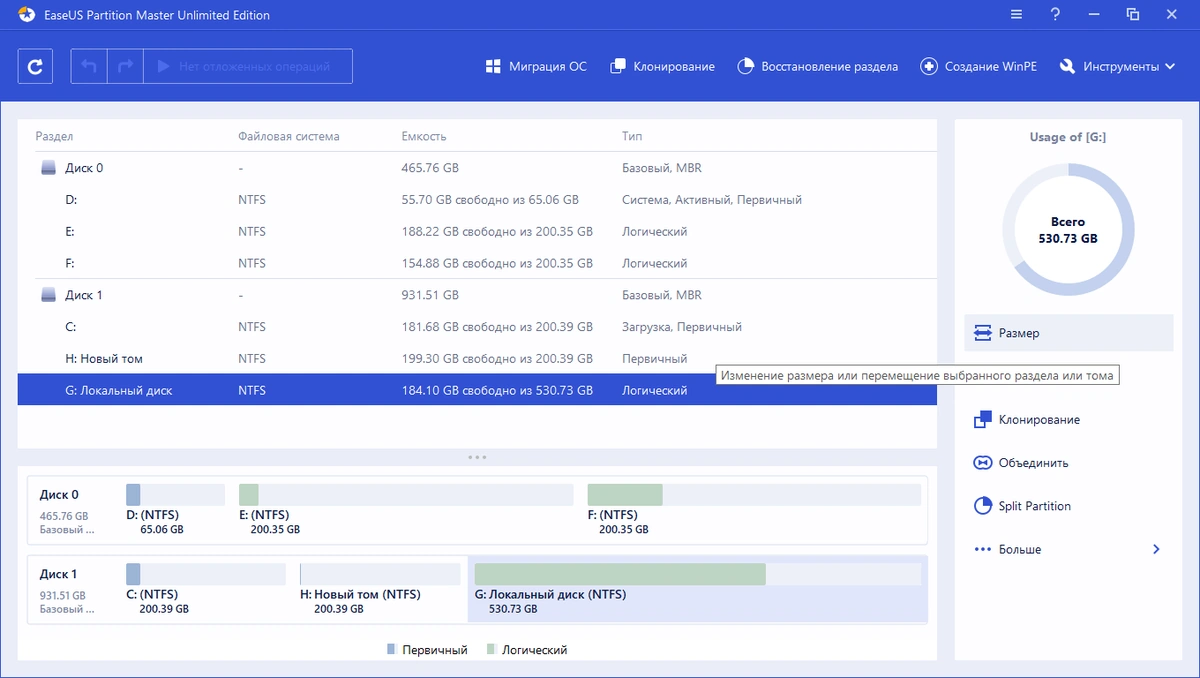Click 55.70 GB свободно из 65.06 GB
This screenshot has width=1200, height=678.
click(489, 200)
